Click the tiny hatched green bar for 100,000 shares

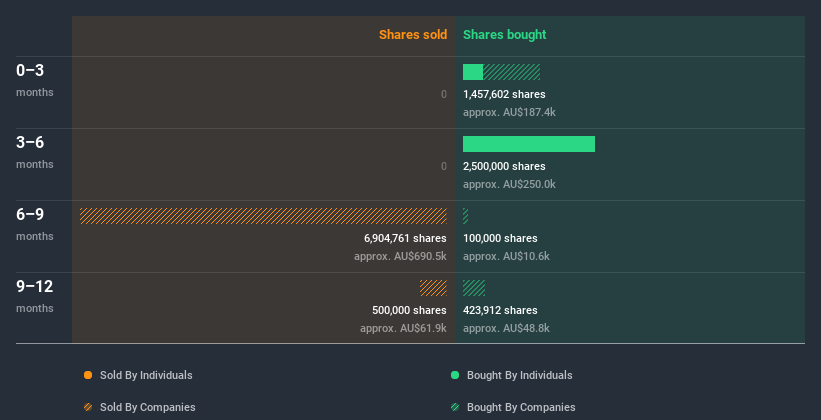(465, 216)
